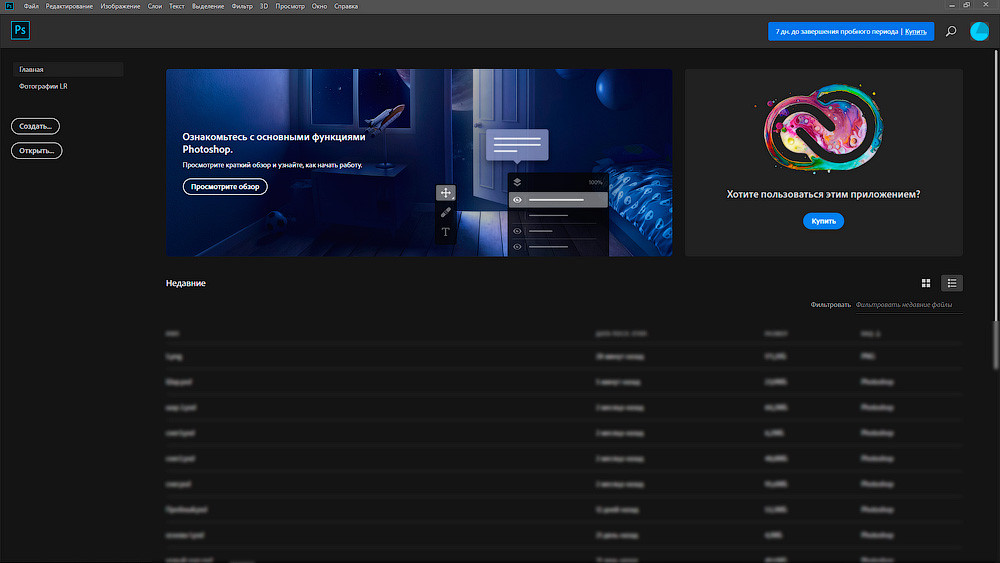1000x563 pixels.
Task: Open the Текст menu
Action: point(177,6)
